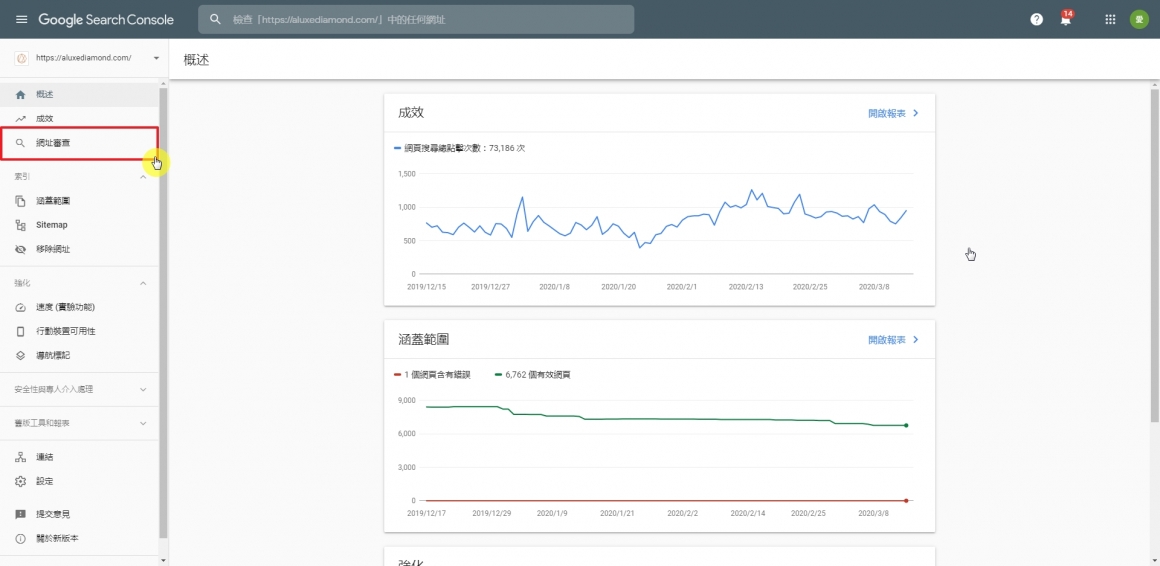1160x566 pixels.
Task: Open notifications bell with 14 badge
Action: point(1066,19)
